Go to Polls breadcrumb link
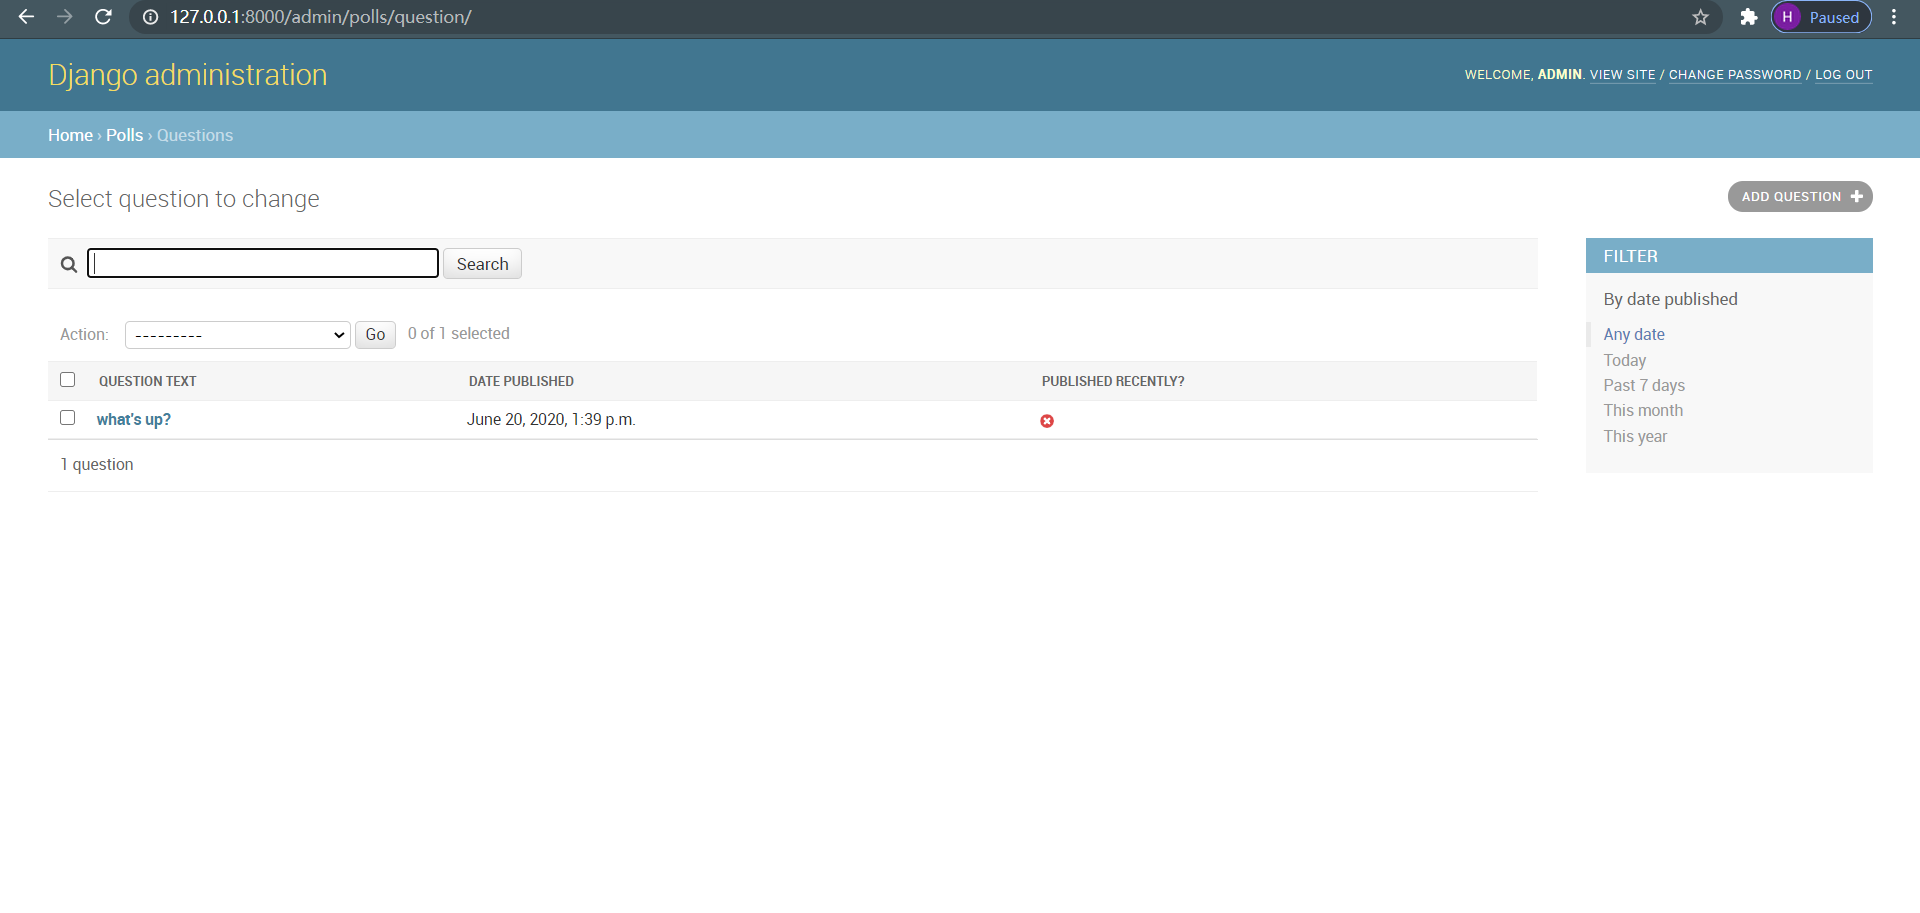This screenshot has height=913, width=1920. click(x=125, y=135)
